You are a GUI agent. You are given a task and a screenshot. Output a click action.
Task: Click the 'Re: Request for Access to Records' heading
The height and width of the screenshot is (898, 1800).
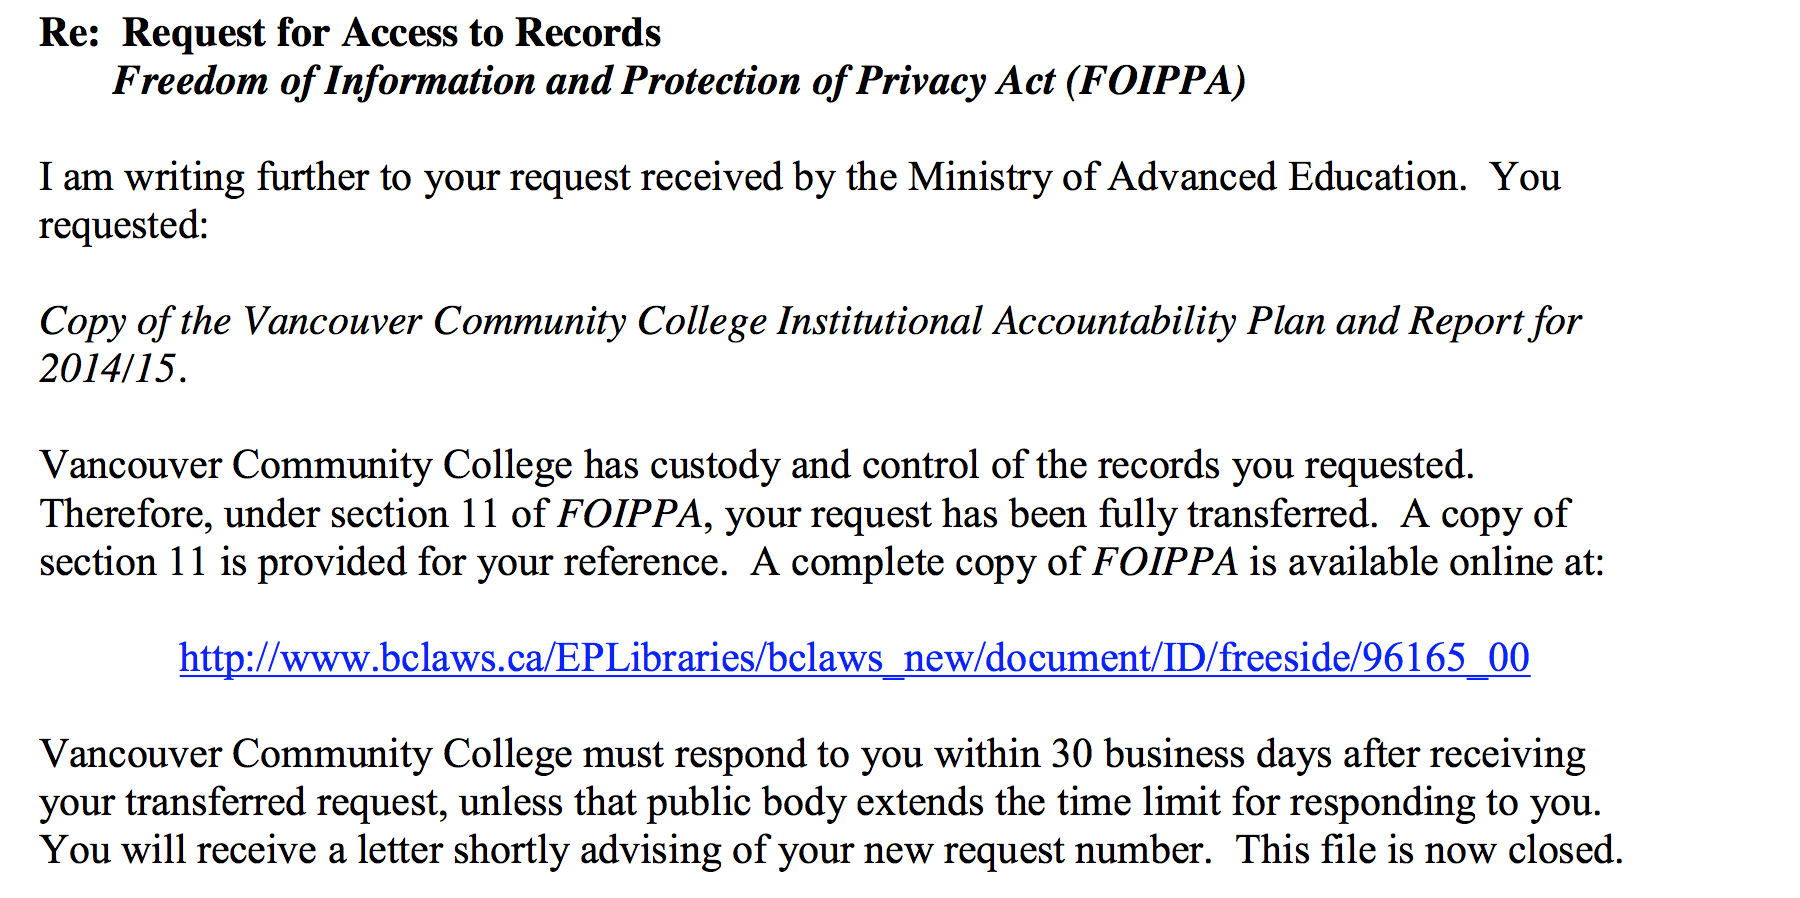(x=350, y=33)
